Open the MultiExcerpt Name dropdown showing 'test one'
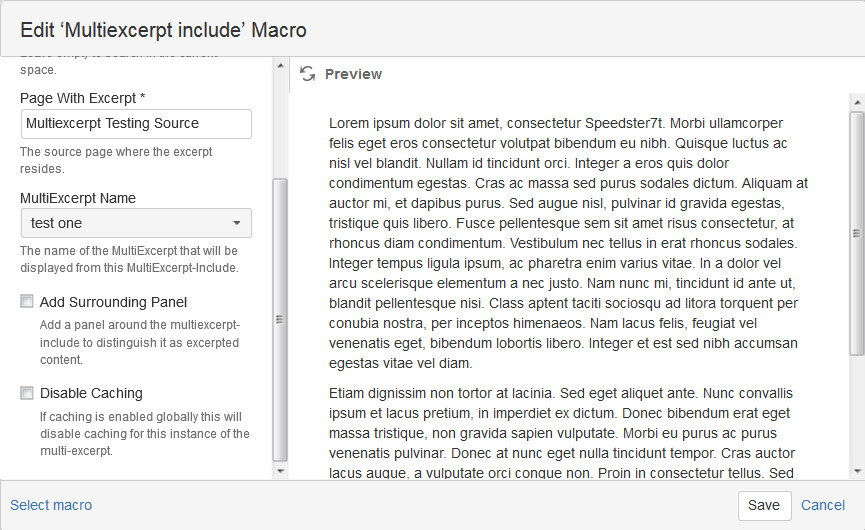 click(x=136, y=223)
